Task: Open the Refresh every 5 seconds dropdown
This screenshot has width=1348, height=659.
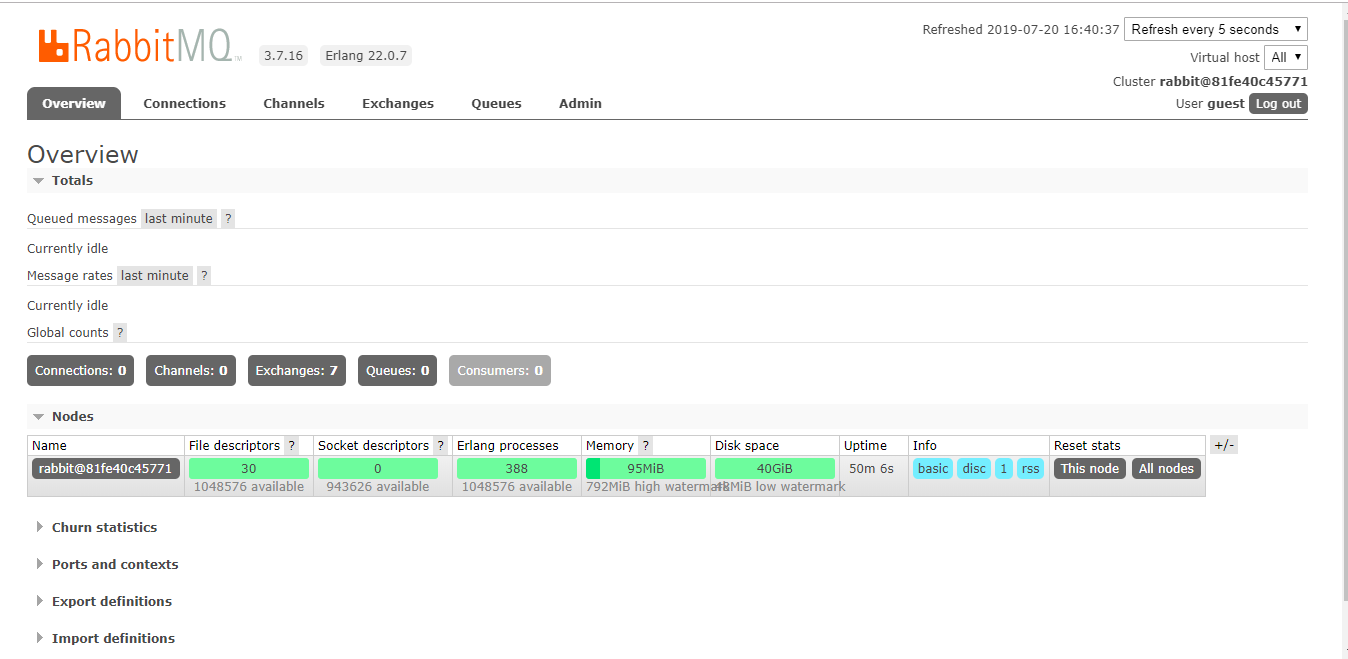Action: [x=1215, y=30]
